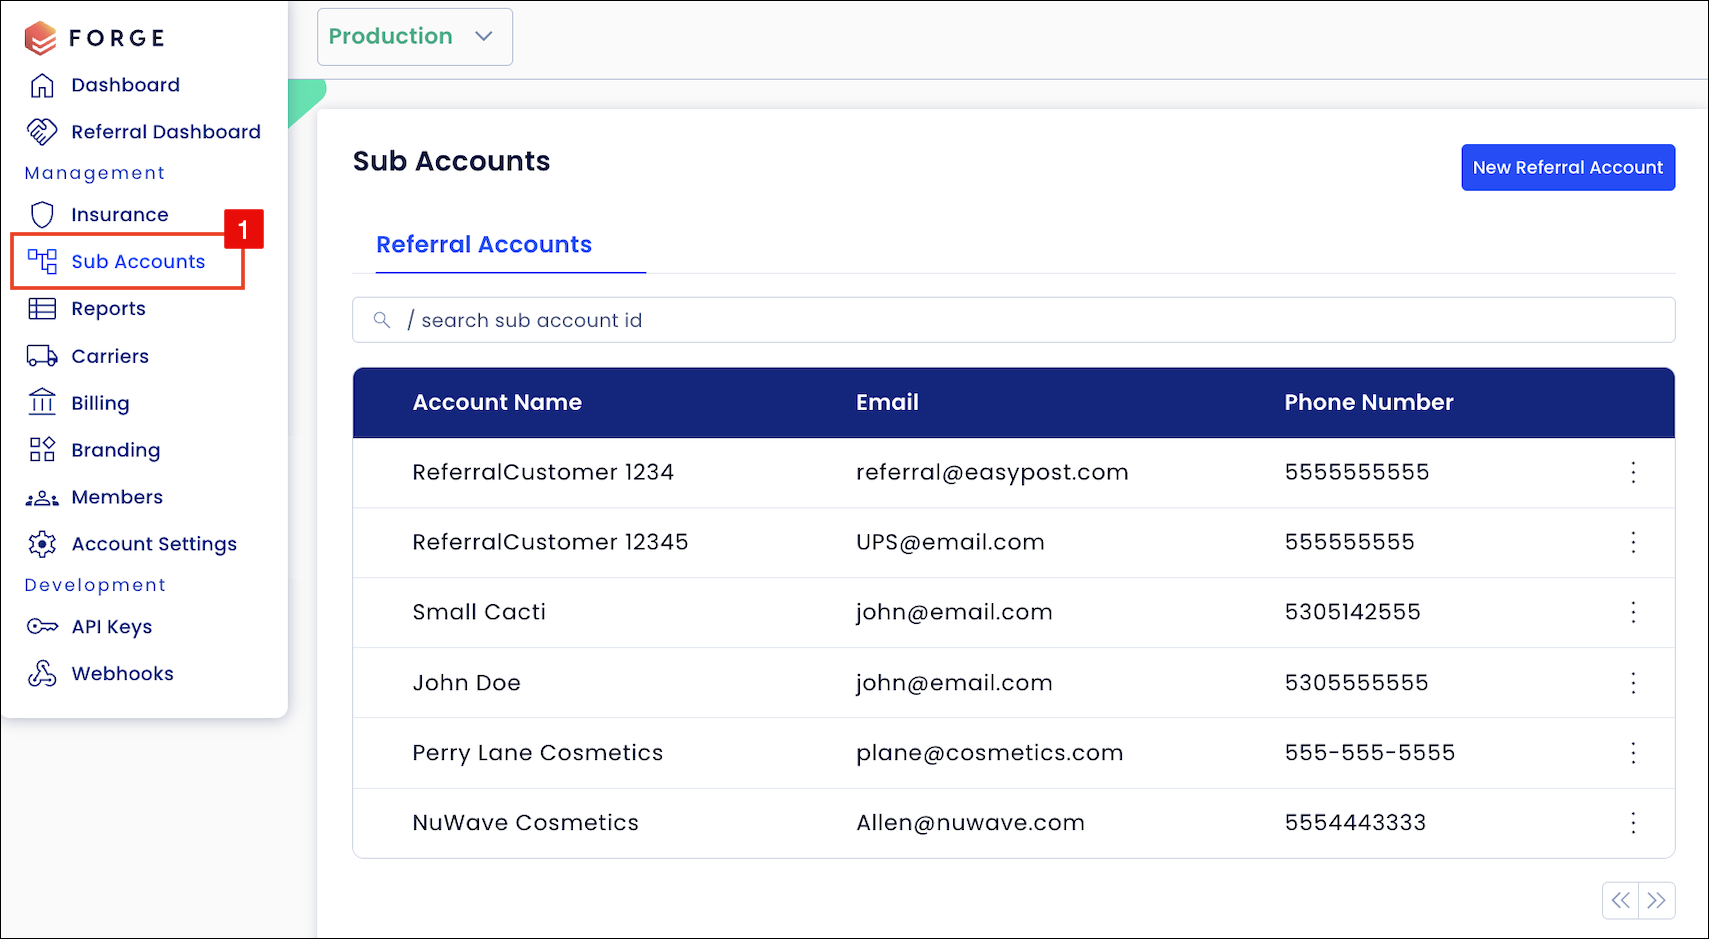The width and height of the screenshot is (1709, 939).
Task: Click the Forge logo icon
Action: pos(41,38)
